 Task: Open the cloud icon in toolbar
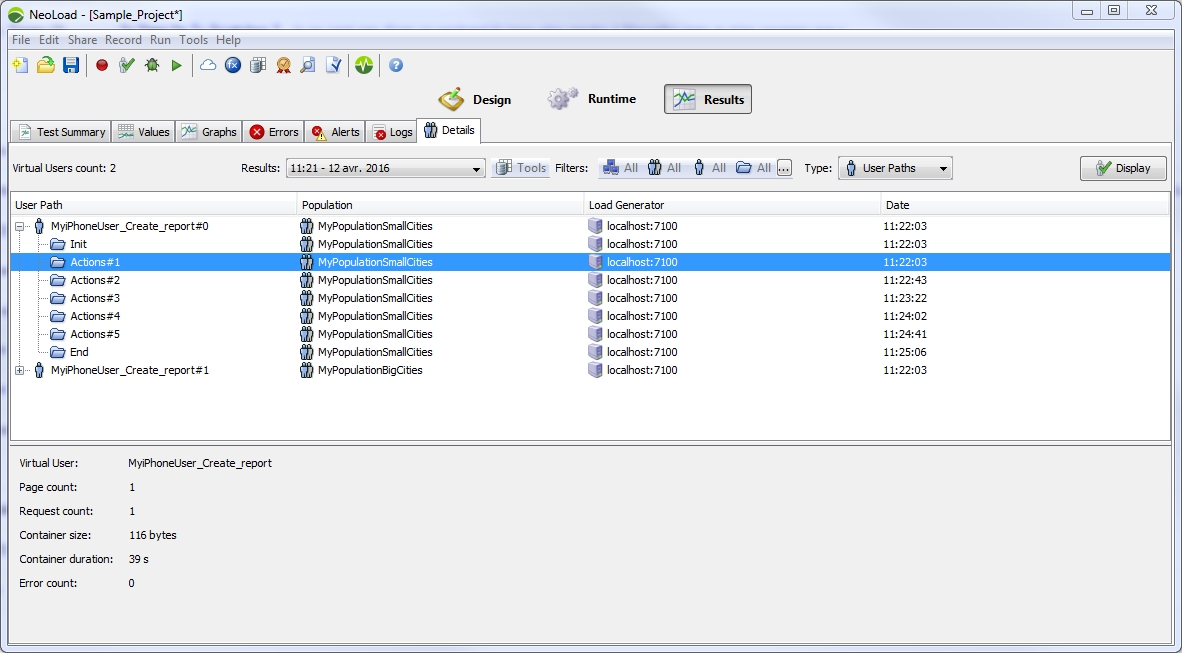(x=208, y=65)
